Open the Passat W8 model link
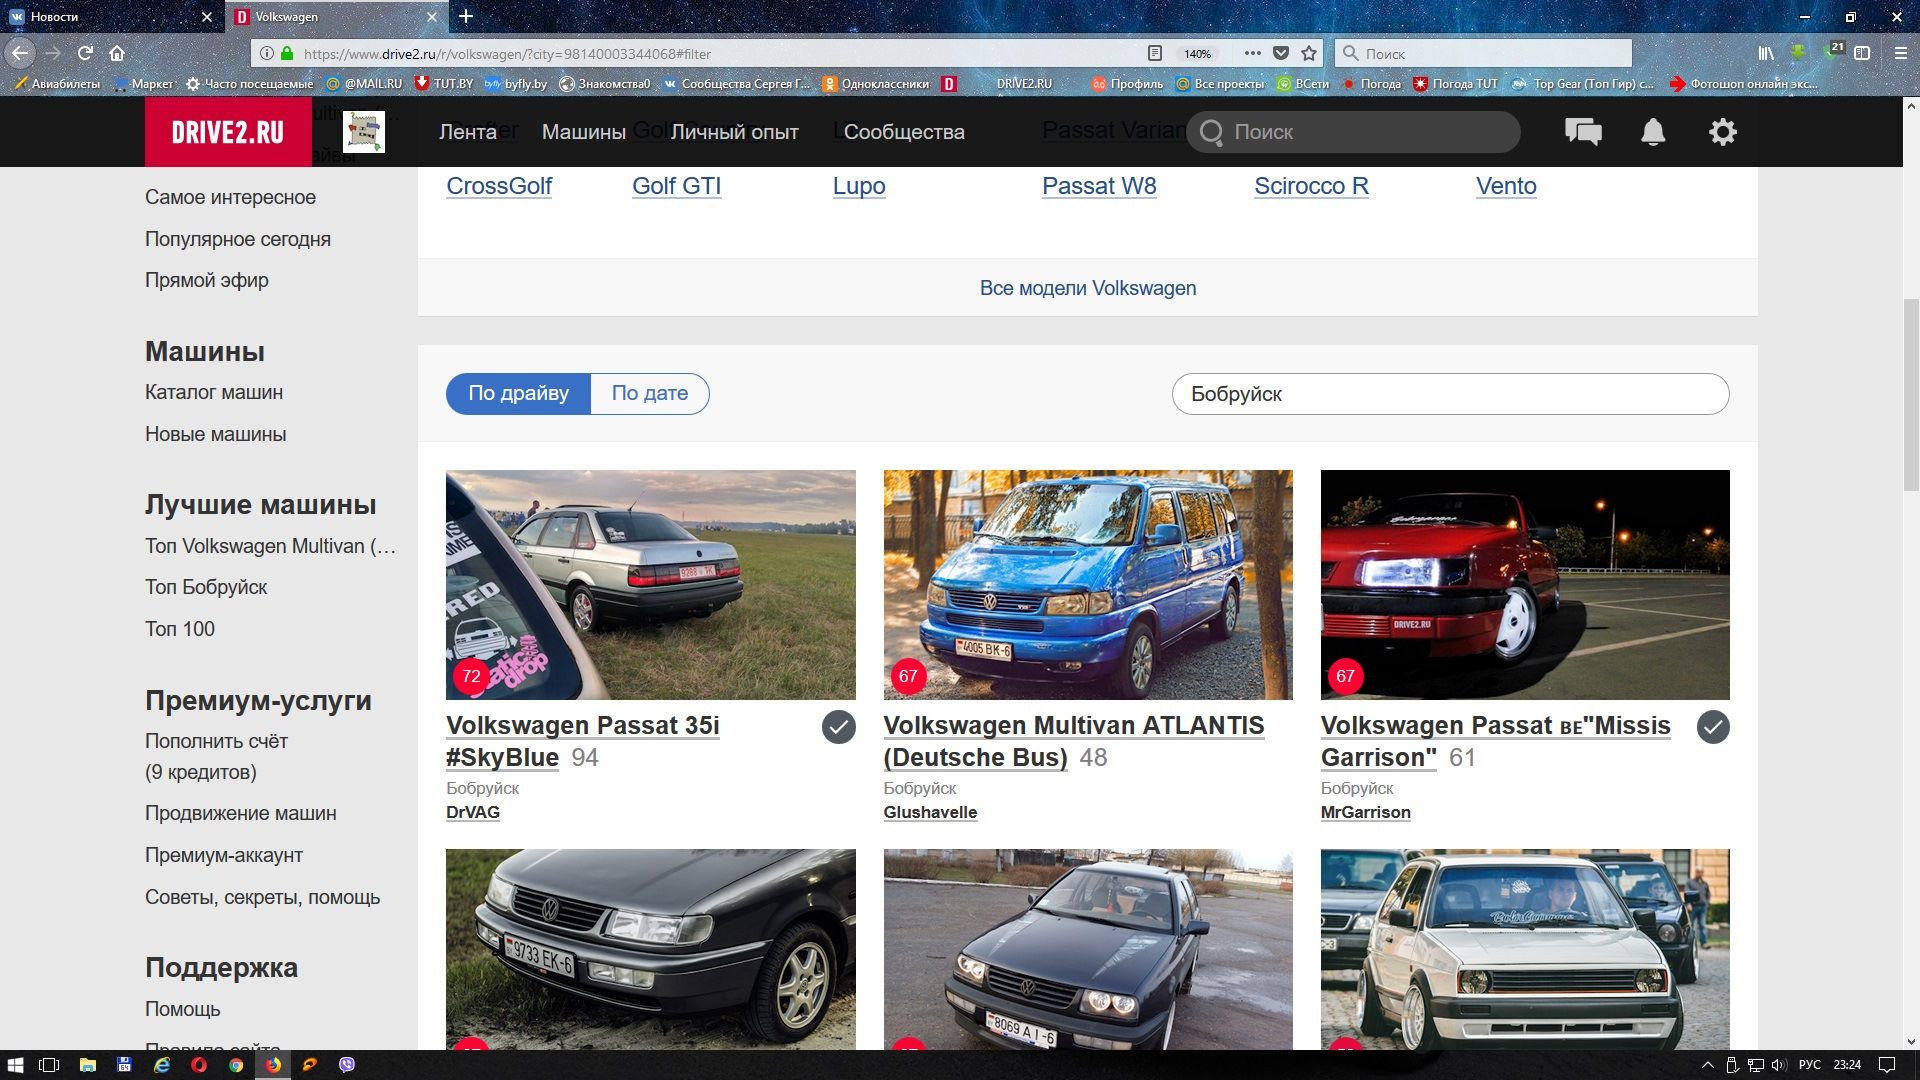The width and height of the screenshot is (1920, 1080). (x=1099, y=186)
